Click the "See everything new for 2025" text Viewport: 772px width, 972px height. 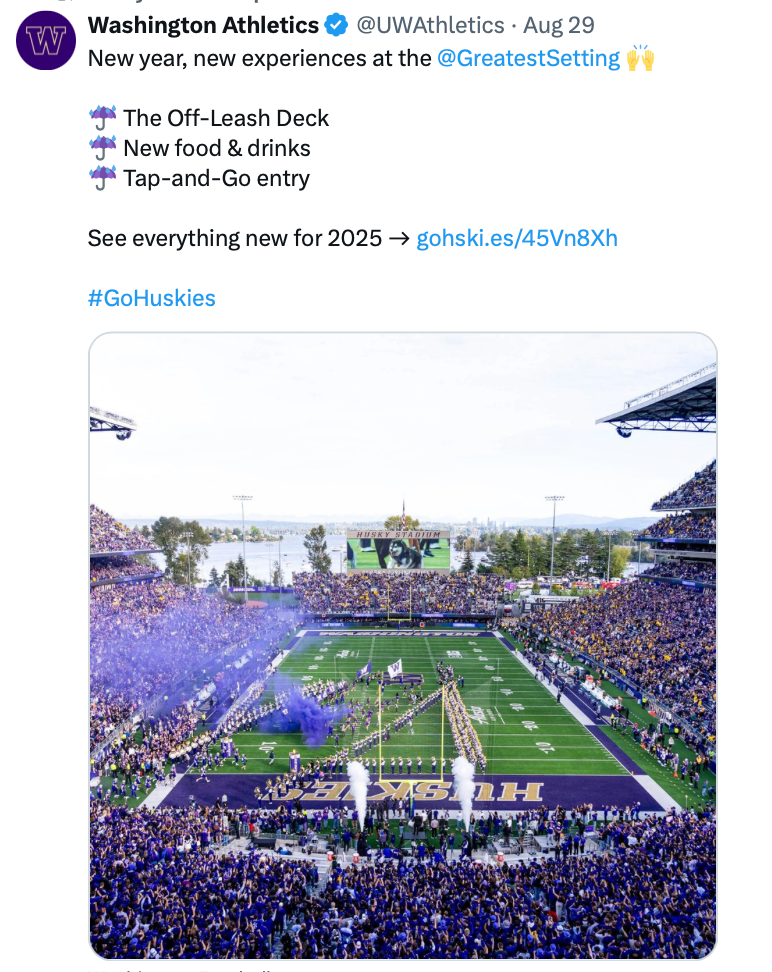234,238
